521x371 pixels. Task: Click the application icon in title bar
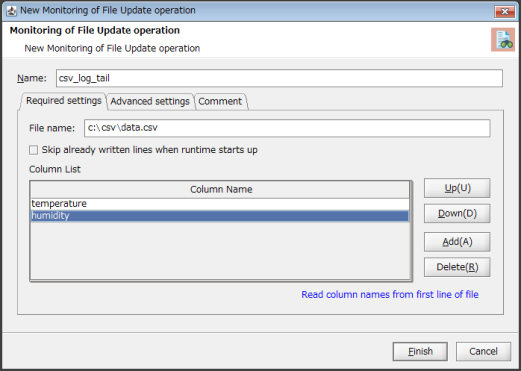click(x=11, y=11)
